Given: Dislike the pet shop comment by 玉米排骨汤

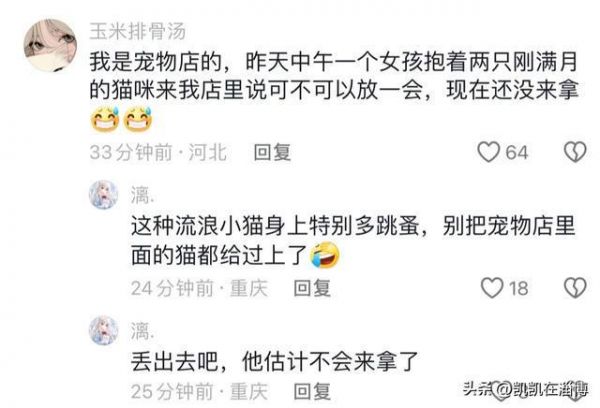Looking at the screenshot, I should tap(575, 152).
